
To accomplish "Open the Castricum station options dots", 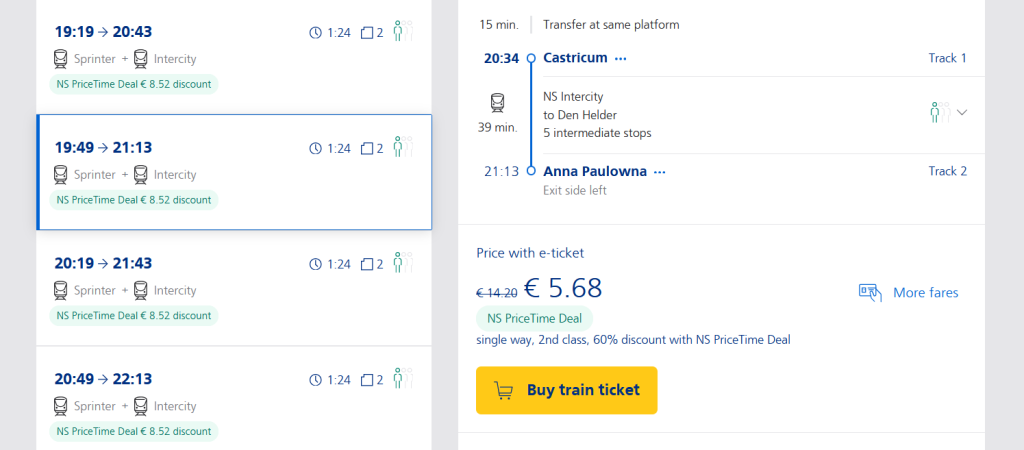I will [x=621, y=59].
